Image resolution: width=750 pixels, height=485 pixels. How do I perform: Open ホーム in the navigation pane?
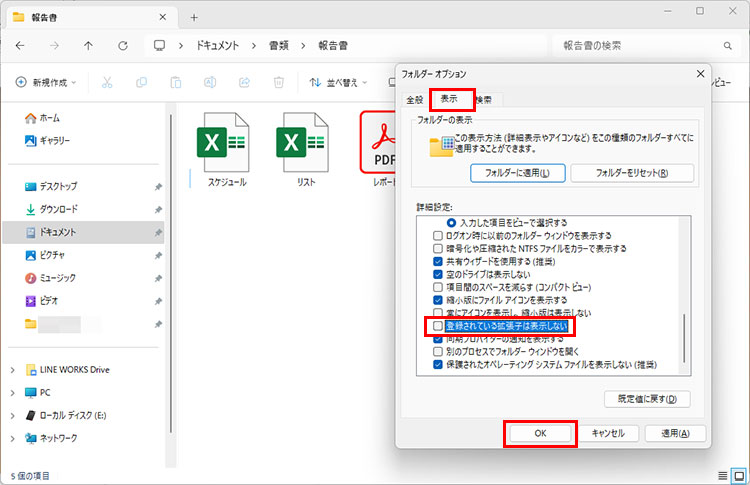click(48, 117)
